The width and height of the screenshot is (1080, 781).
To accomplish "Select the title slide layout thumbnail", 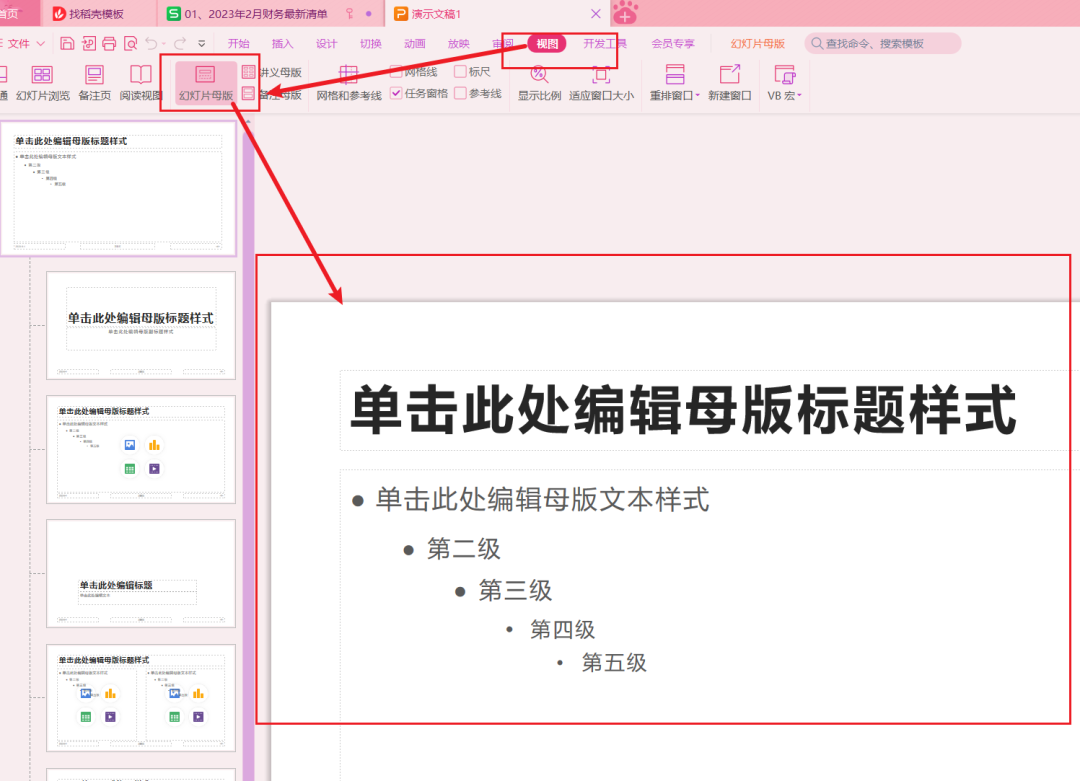I will click(141, 325).
